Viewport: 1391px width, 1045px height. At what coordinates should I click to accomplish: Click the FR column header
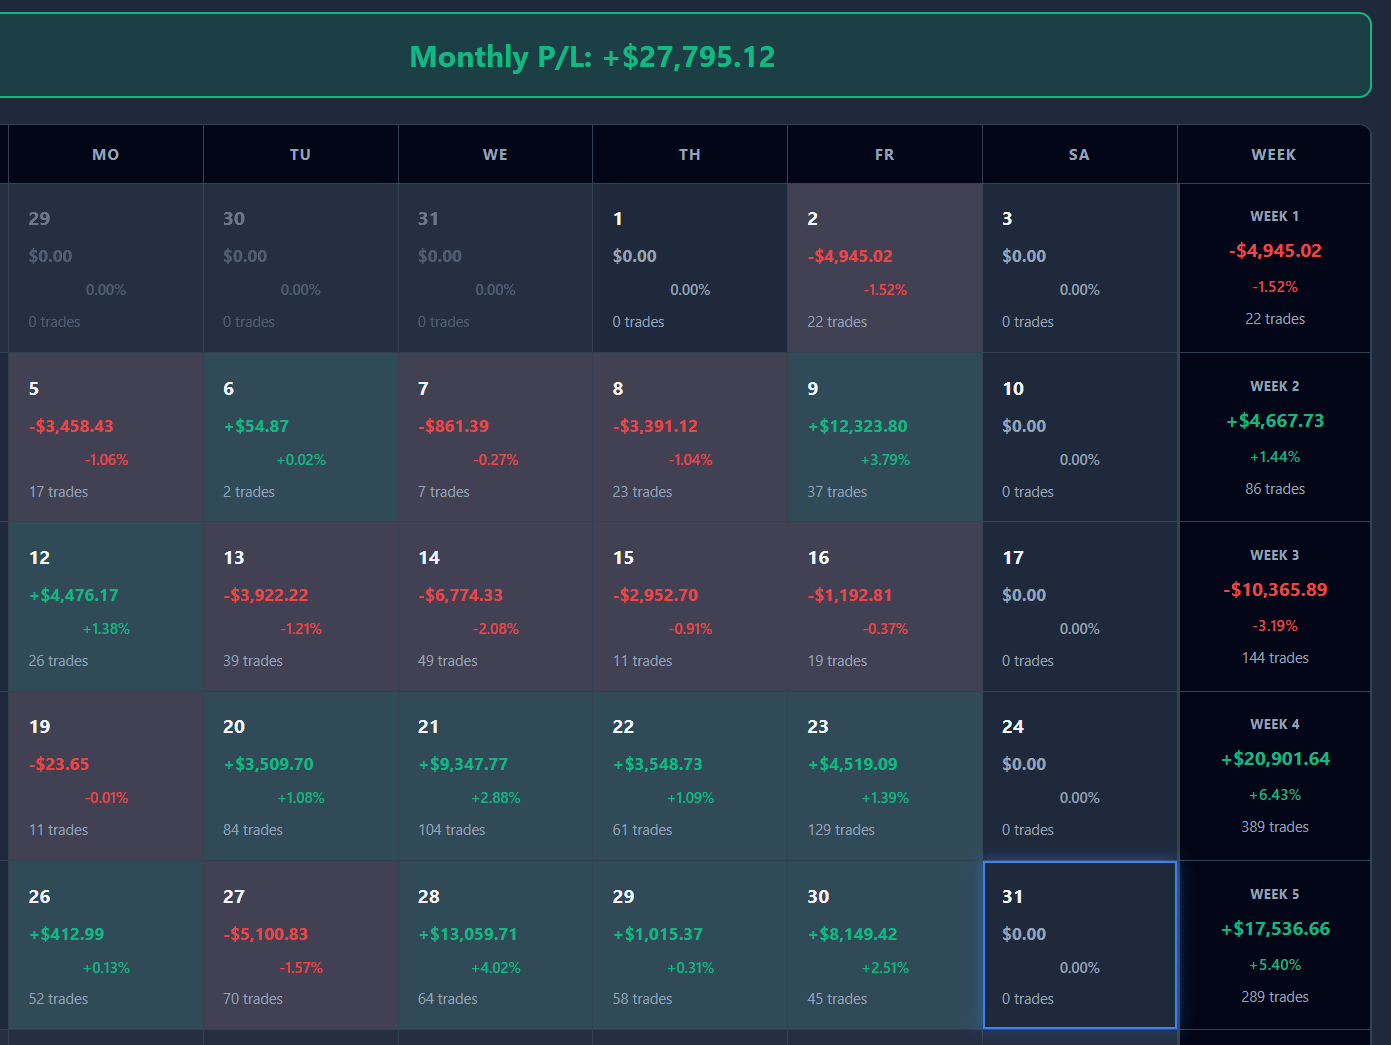click(x=884, y=154)
